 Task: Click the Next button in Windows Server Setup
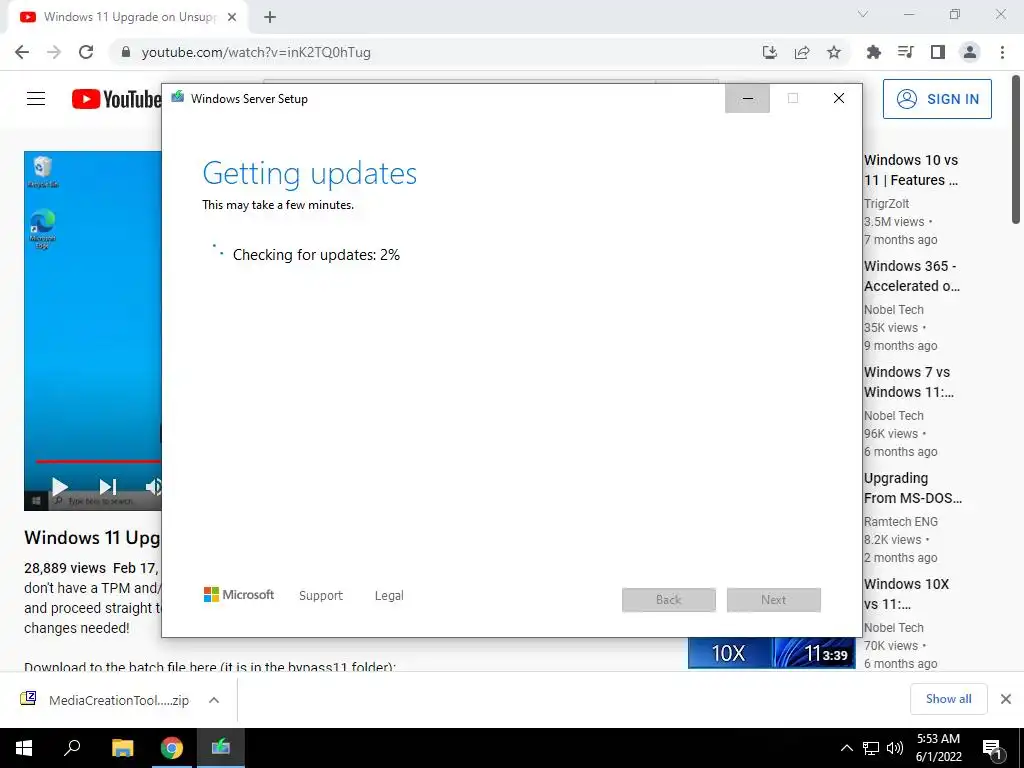coord(774,600)
